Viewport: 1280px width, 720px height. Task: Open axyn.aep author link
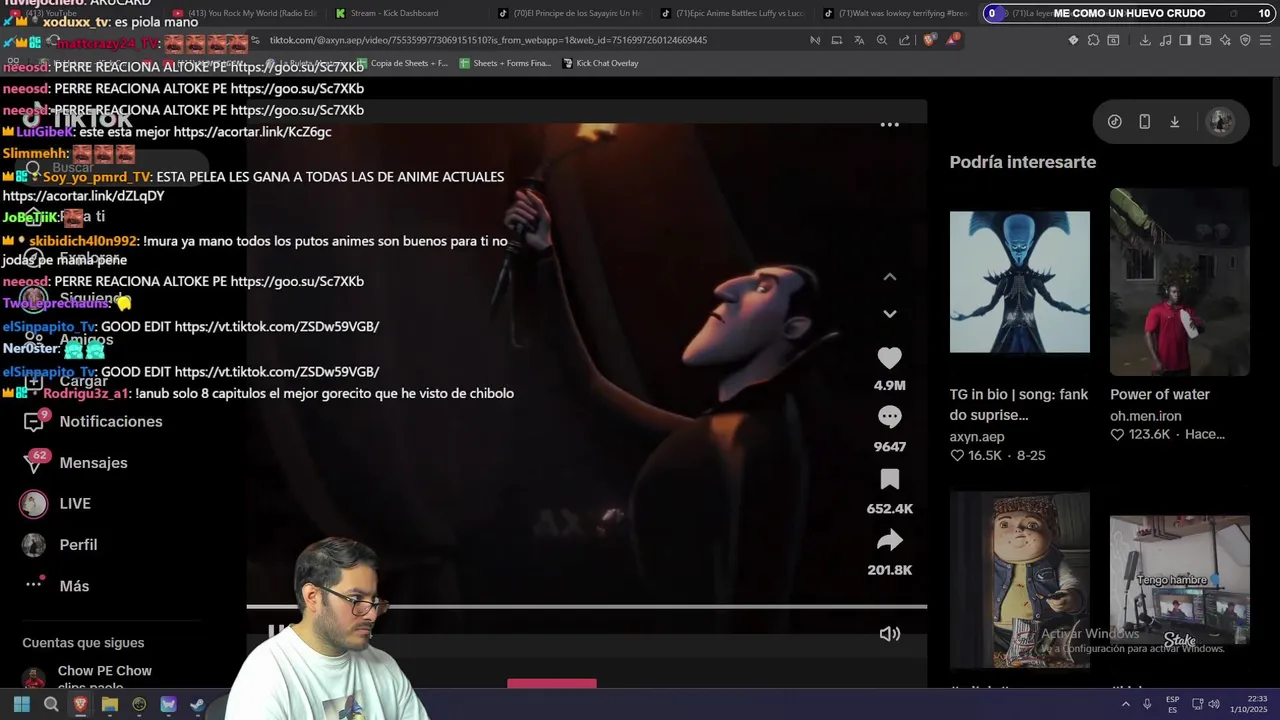click(x=977, y=437)
